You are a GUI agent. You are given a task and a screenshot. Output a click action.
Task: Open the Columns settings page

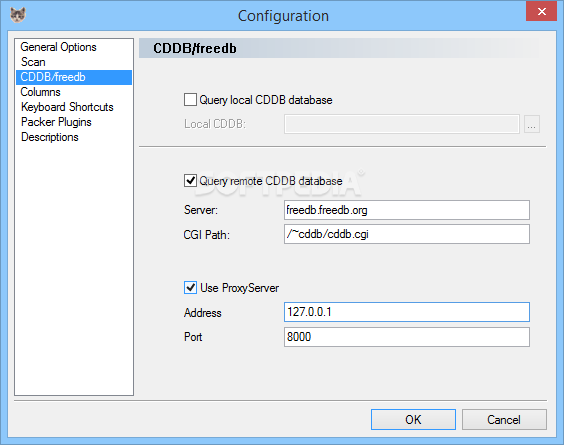74,92
